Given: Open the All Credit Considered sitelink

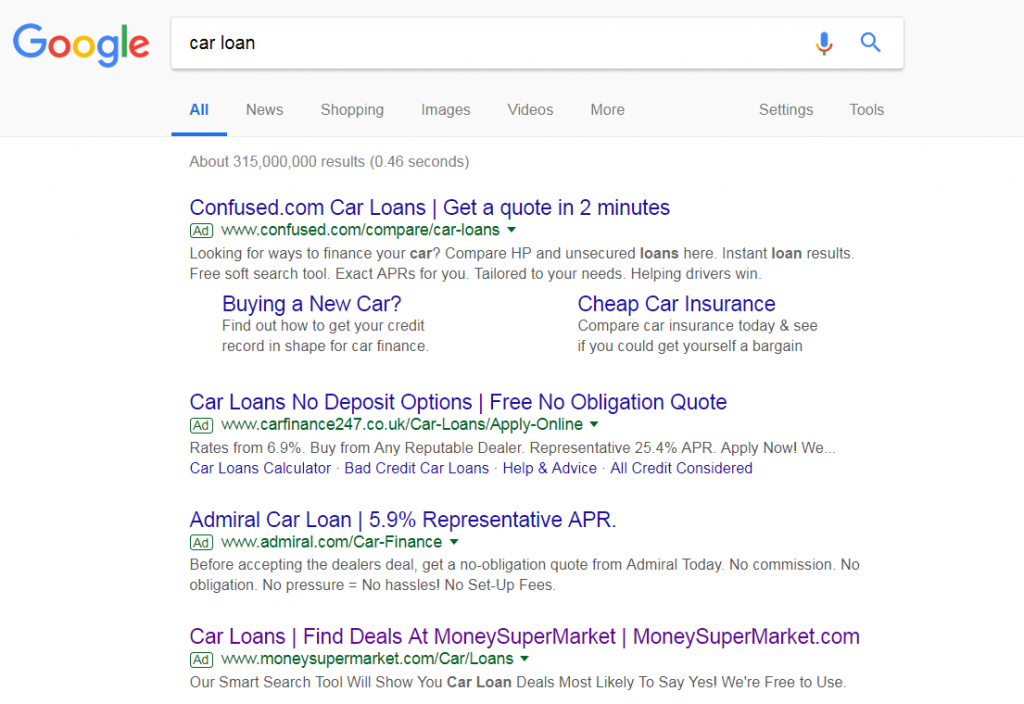Looking at the screenshot, I should (x=681, y=468).
